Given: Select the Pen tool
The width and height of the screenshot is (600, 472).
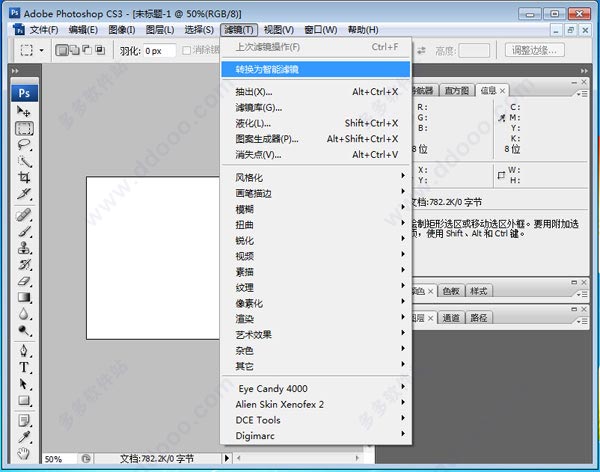Looking at the screenshot, I should point(24,350).
